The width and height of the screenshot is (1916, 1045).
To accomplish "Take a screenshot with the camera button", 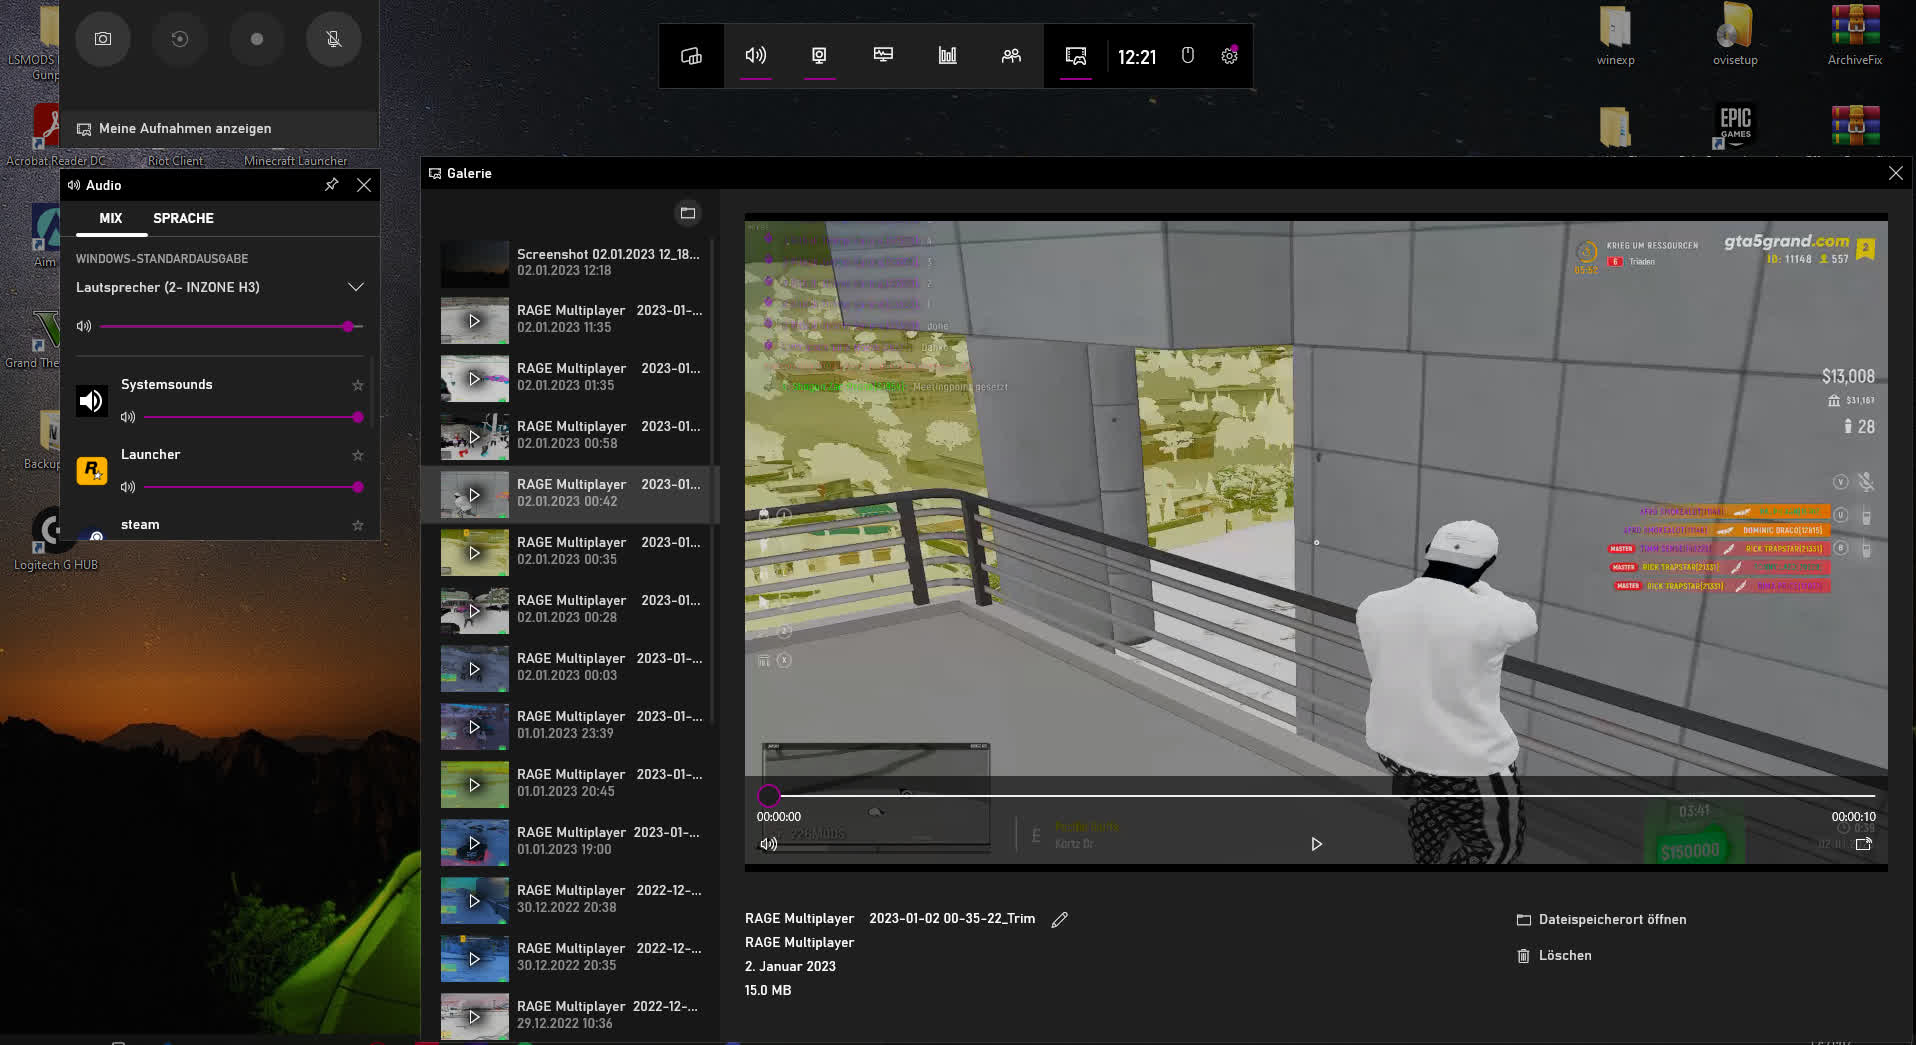I will click(x=103, y=39).
